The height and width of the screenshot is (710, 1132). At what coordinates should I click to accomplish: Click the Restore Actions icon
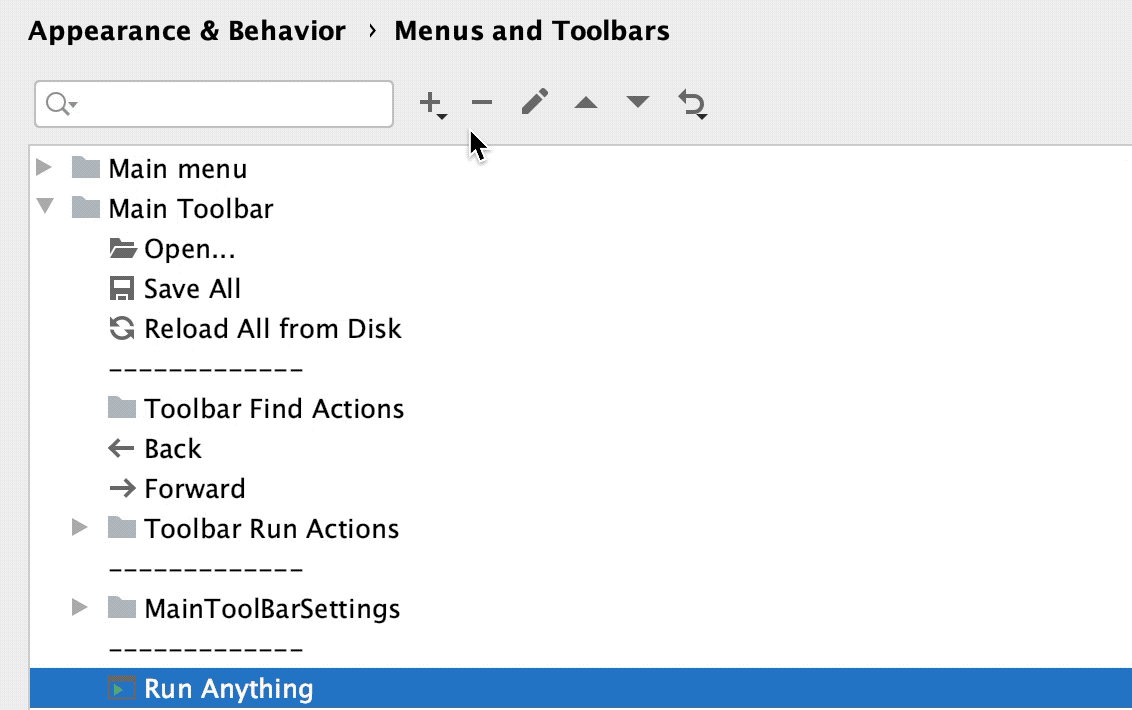point(692,102)
